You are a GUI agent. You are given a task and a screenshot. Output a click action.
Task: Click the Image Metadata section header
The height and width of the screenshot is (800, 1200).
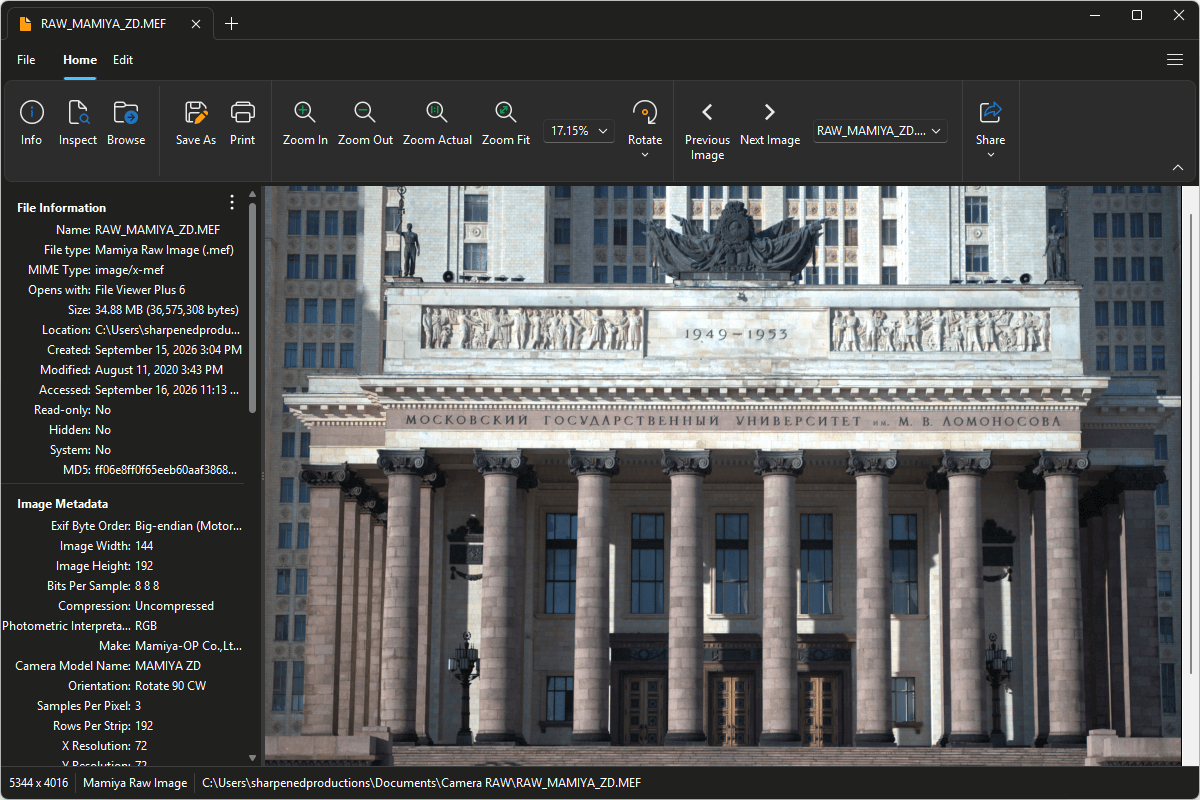(63, 504)
